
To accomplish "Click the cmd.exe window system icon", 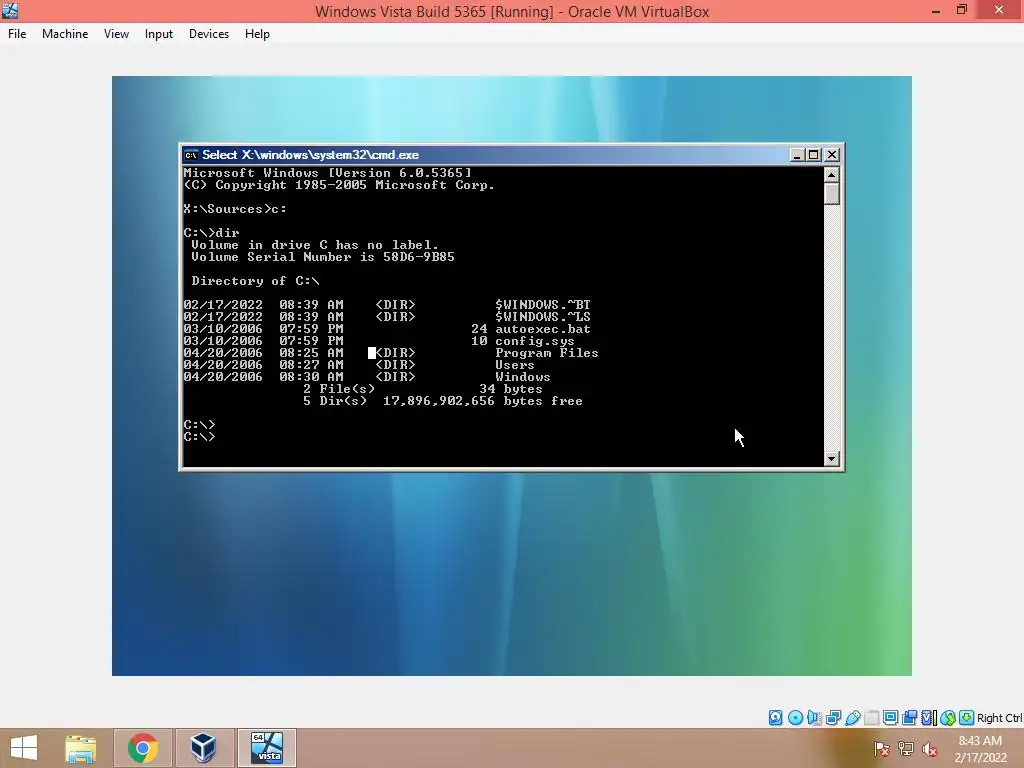I will click(191, 155).
